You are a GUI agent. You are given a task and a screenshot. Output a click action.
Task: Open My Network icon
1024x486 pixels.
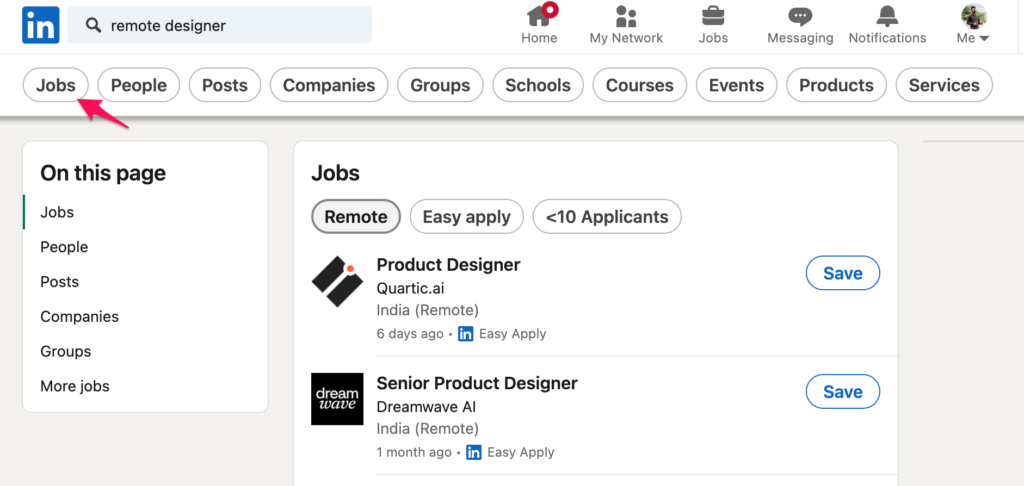626,16
